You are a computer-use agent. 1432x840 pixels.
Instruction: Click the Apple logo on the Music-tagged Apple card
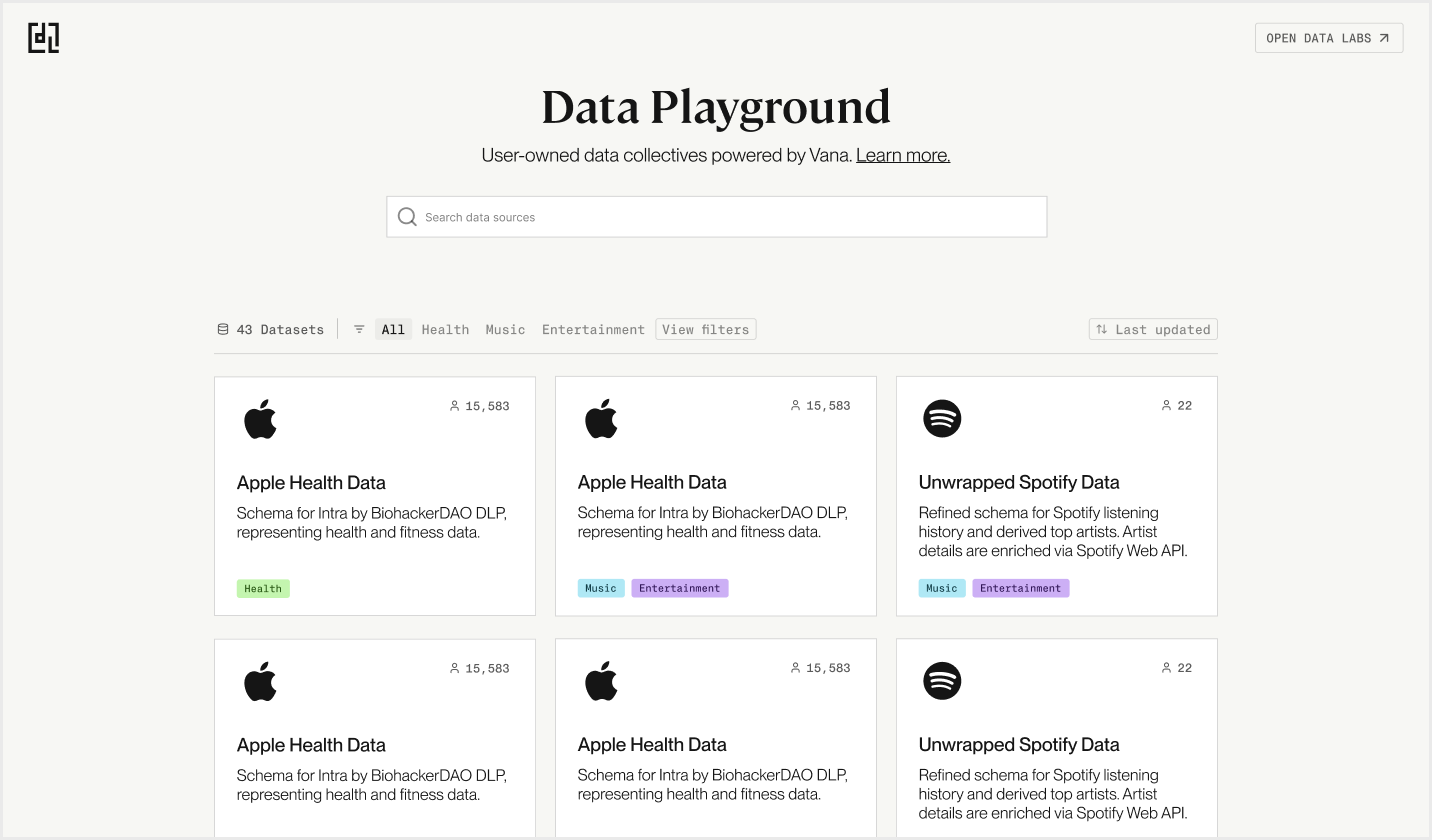click(x=601, y=419)
